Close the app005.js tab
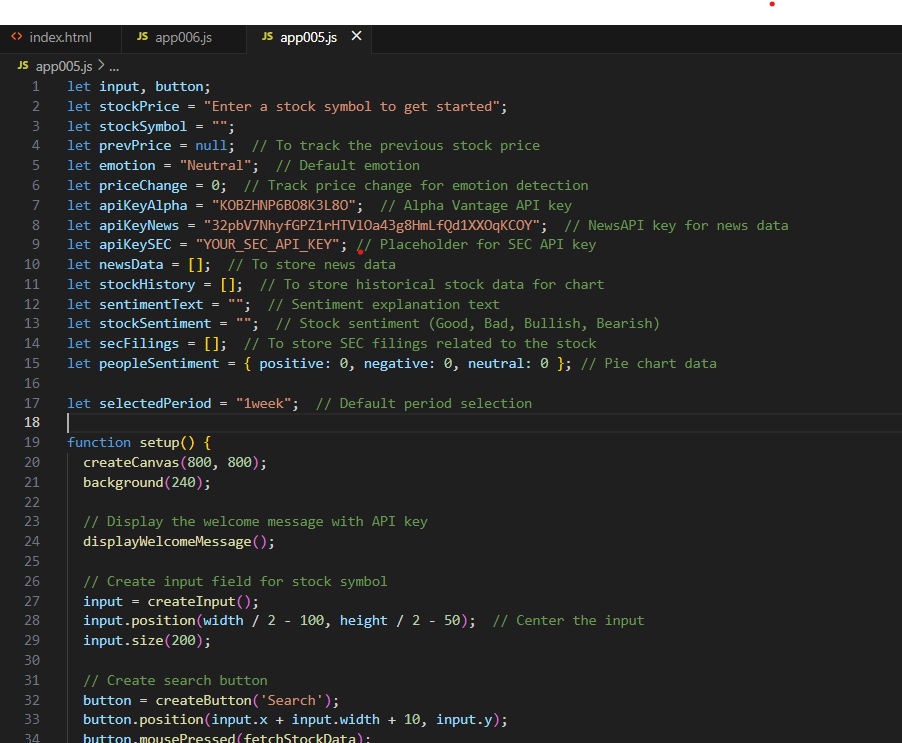This screenshot has height=743, width=902. click(x=357, y=36)
